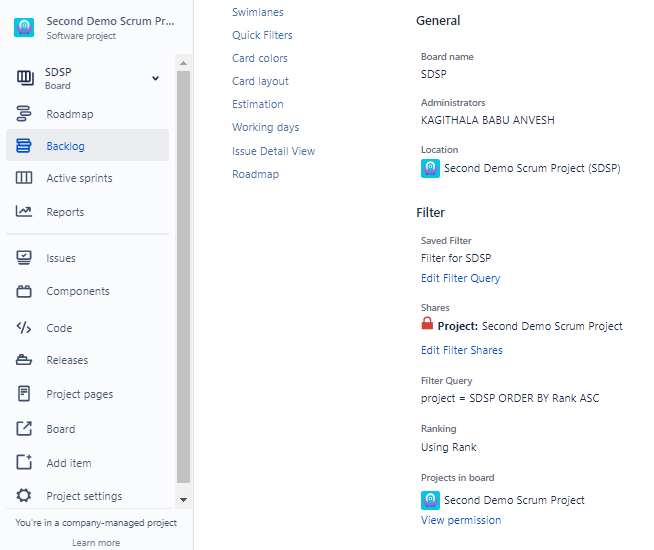Select Quick Filters board setting
Image resolution: width=654 pixels, height=550 pixels.
262,35
